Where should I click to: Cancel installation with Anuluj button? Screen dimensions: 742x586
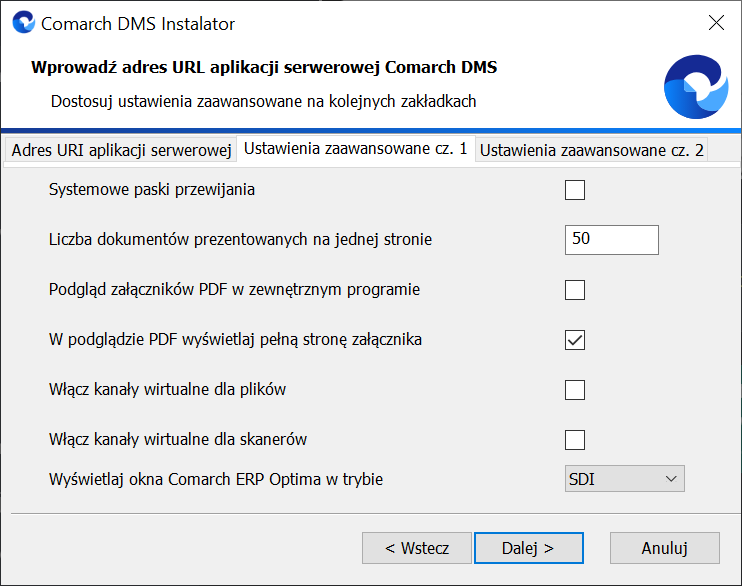coord(664,548)
